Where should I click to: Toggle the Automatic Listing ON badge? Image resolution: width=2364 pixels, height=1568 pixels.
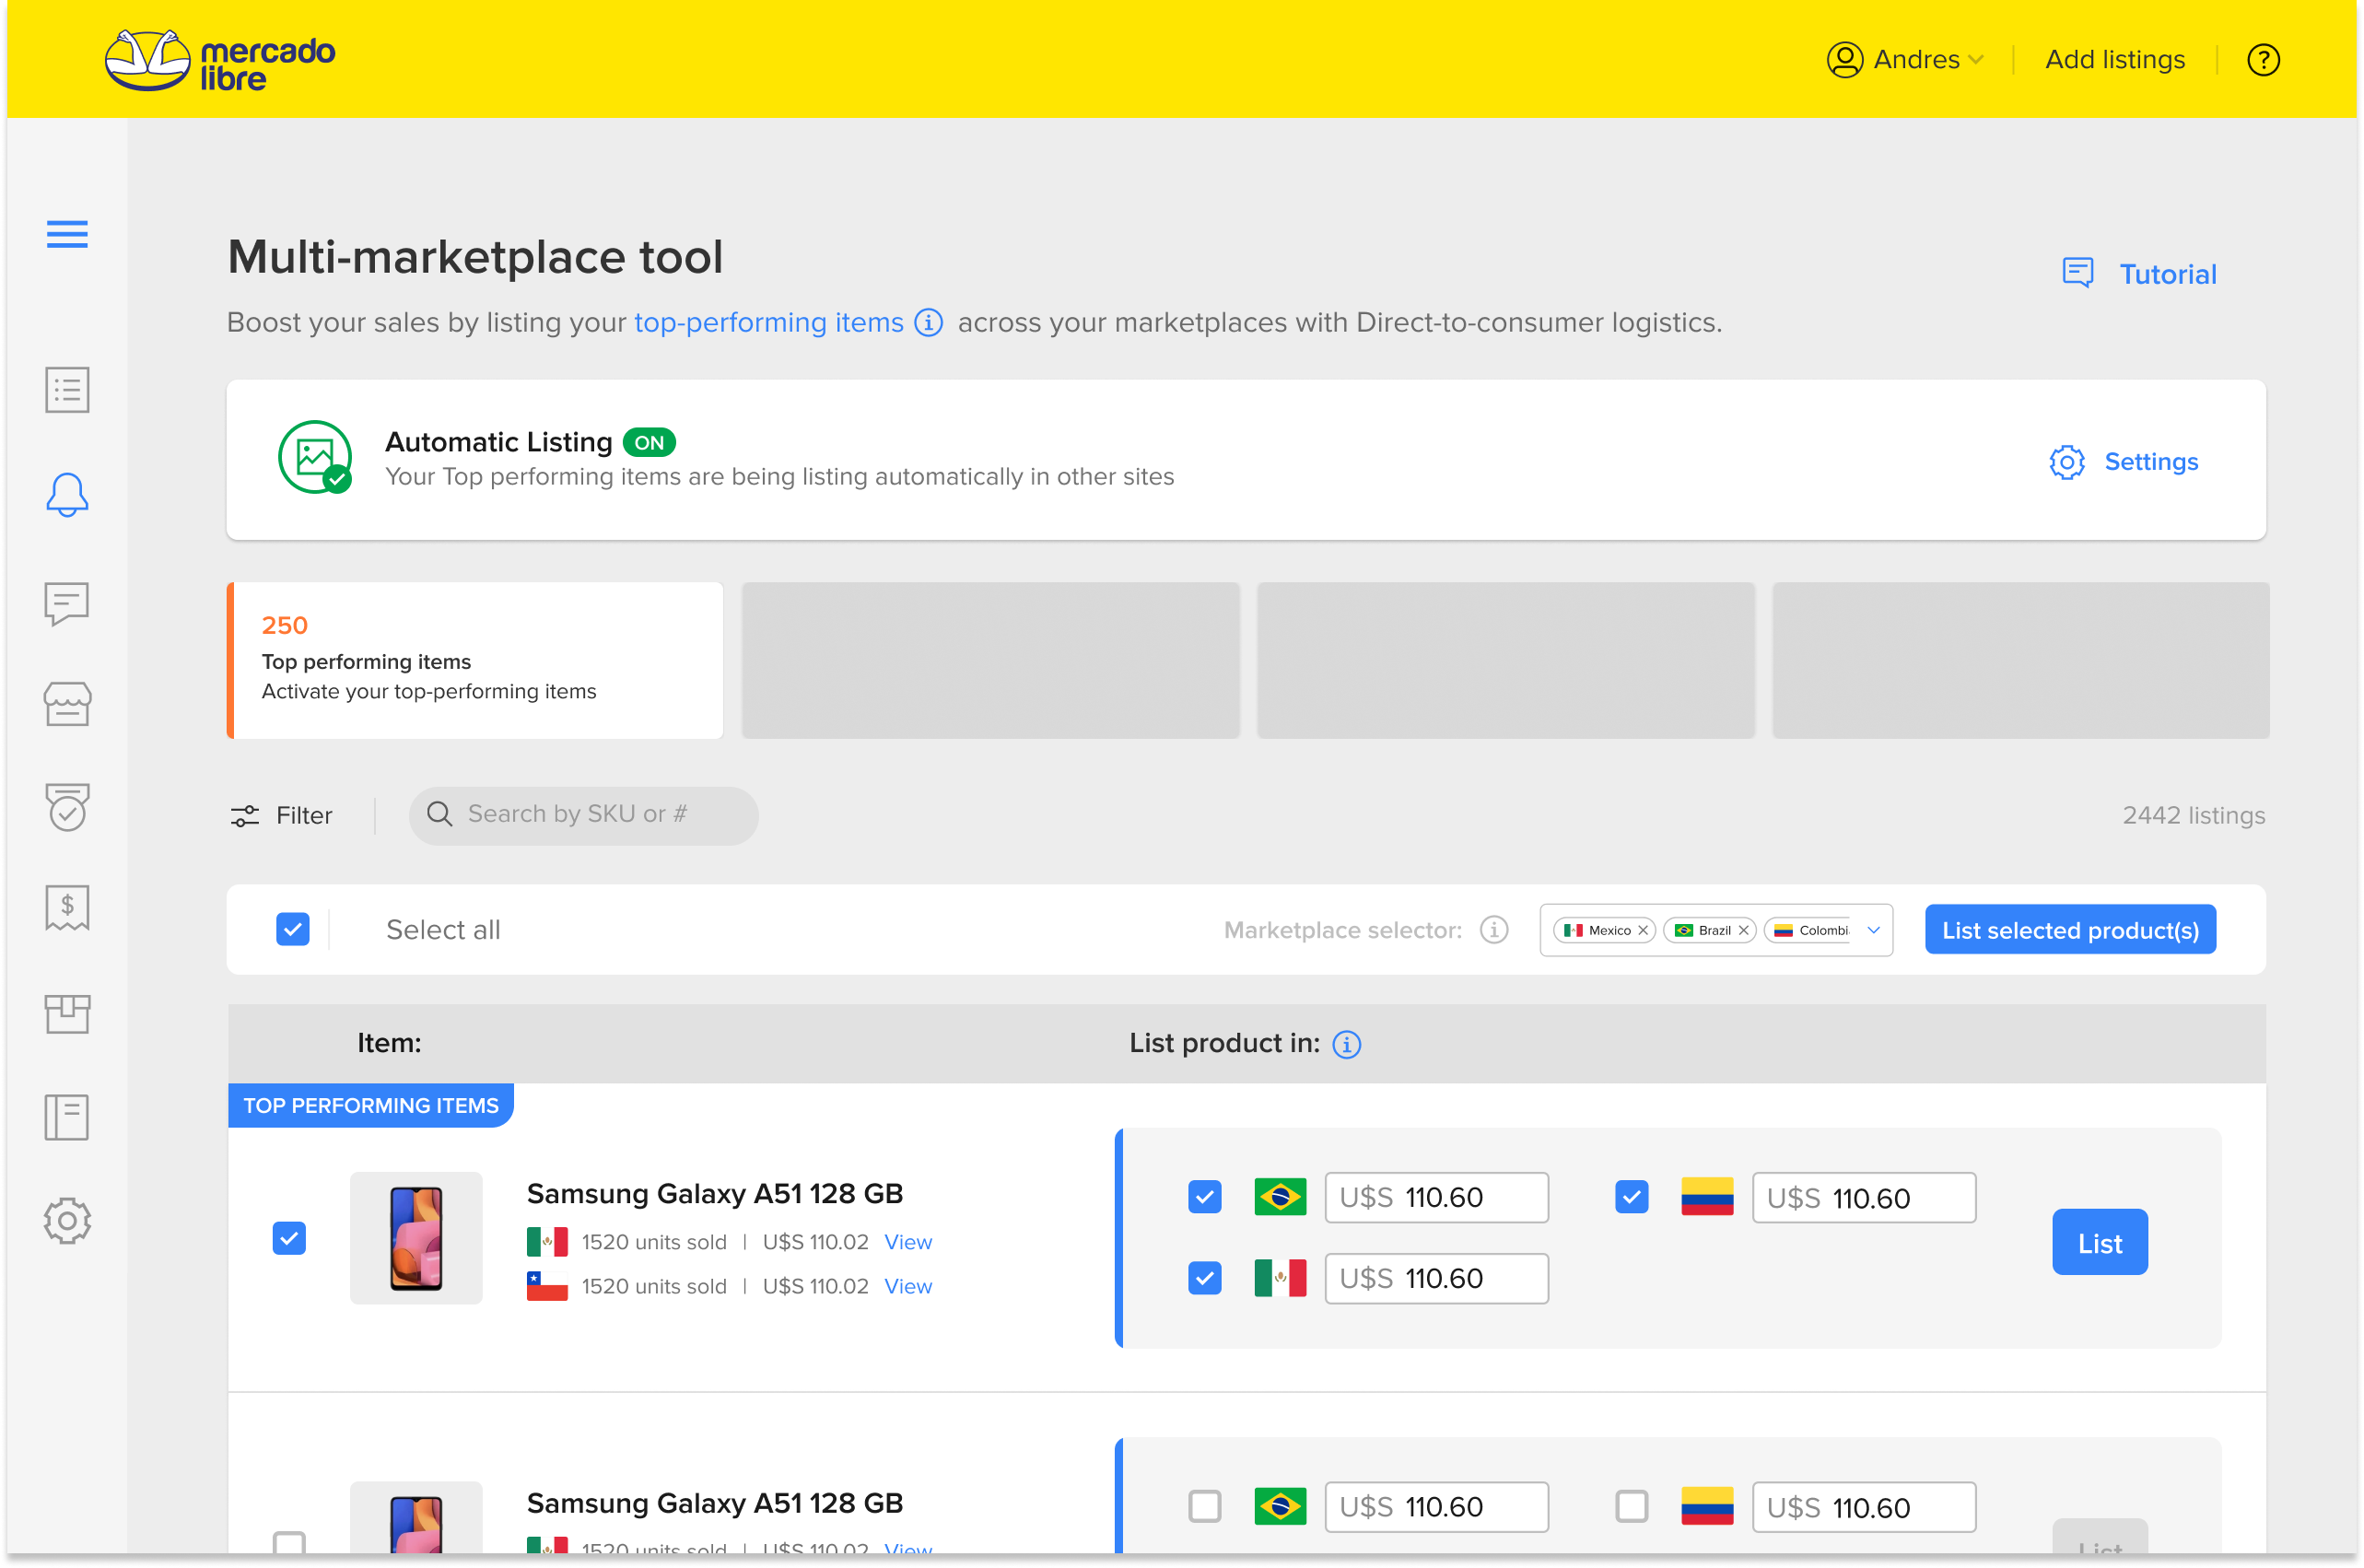click(x=649, y=443)
